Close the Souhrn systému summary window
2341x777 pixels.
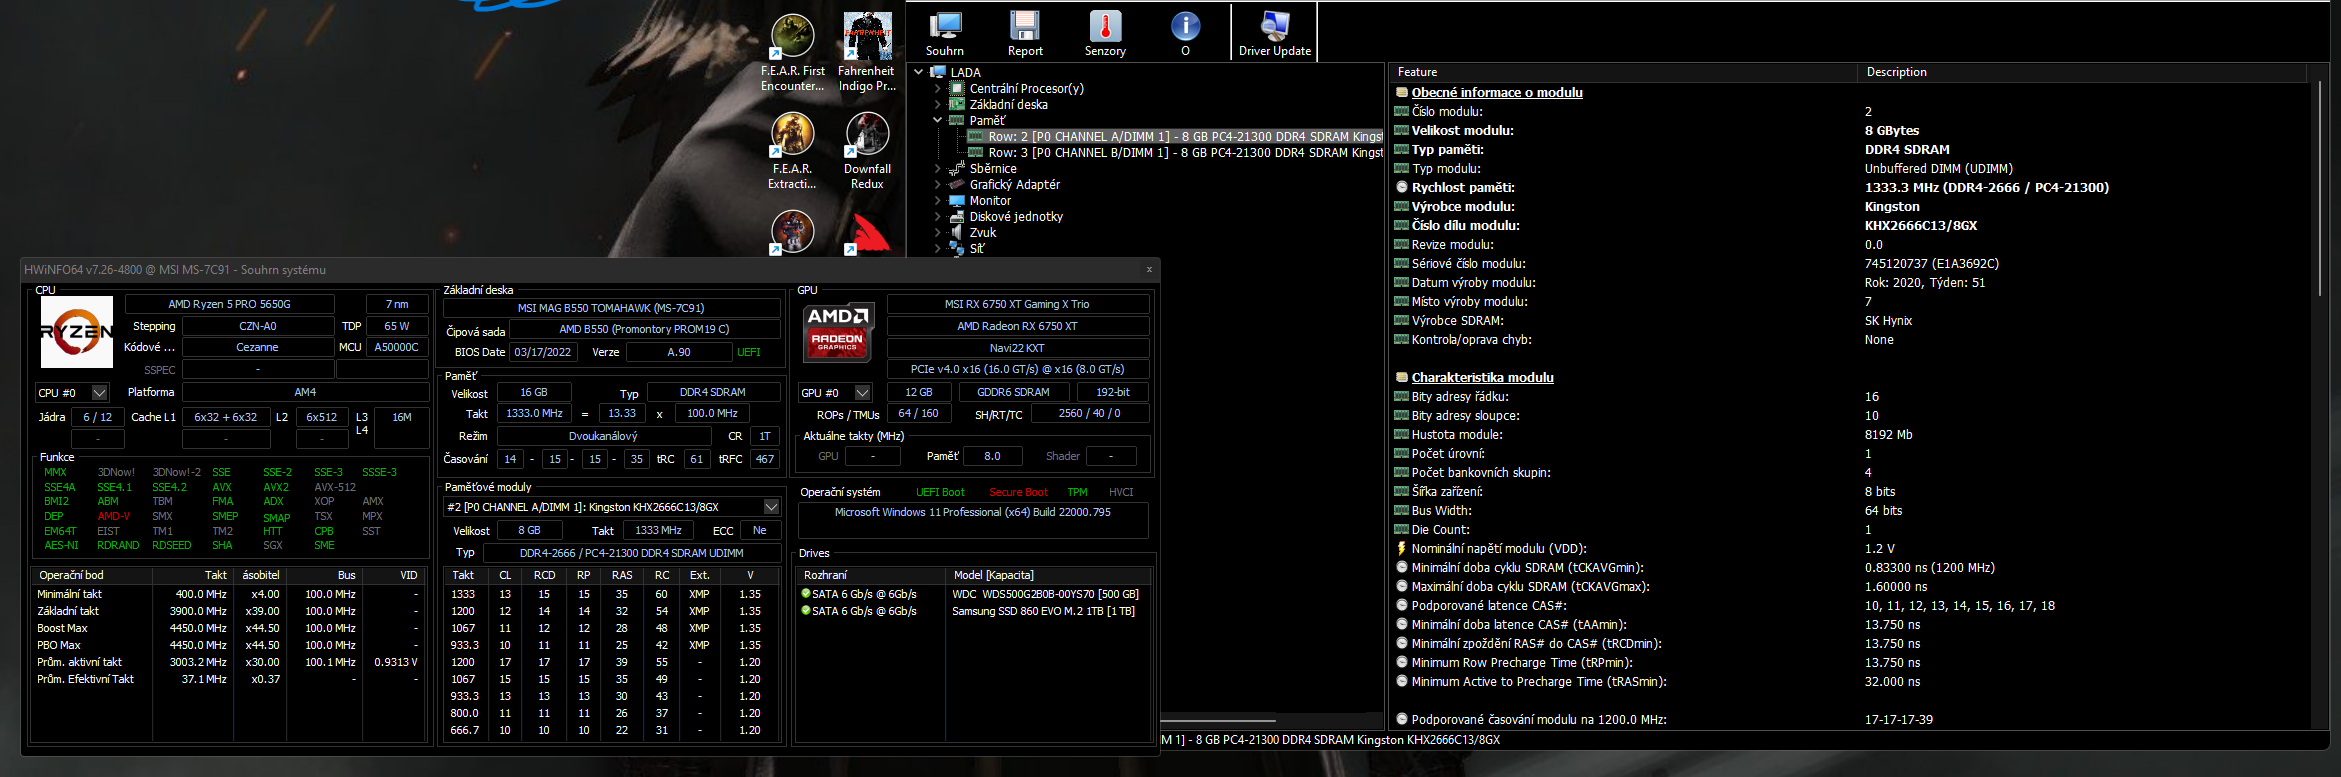(x=1149, y=269)
